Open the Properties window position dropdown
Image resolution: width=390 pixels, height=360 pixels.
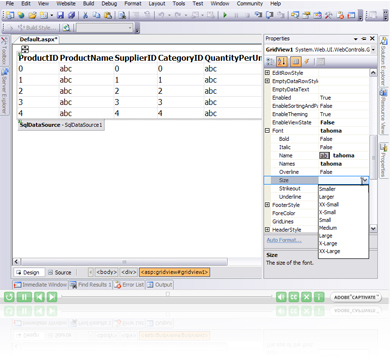pos(356,39)
